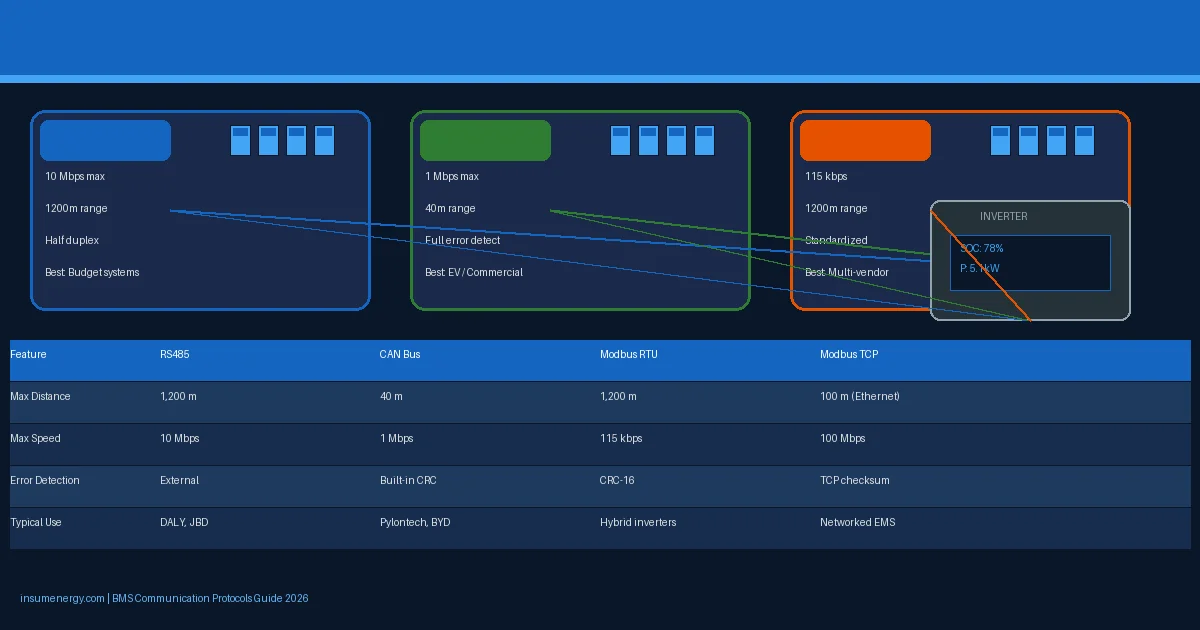This screenshot has height=630, width=1200.
Task: Click "1 Mbps max" in the green card
Action: pyautogui.click(x=452, y=176)
